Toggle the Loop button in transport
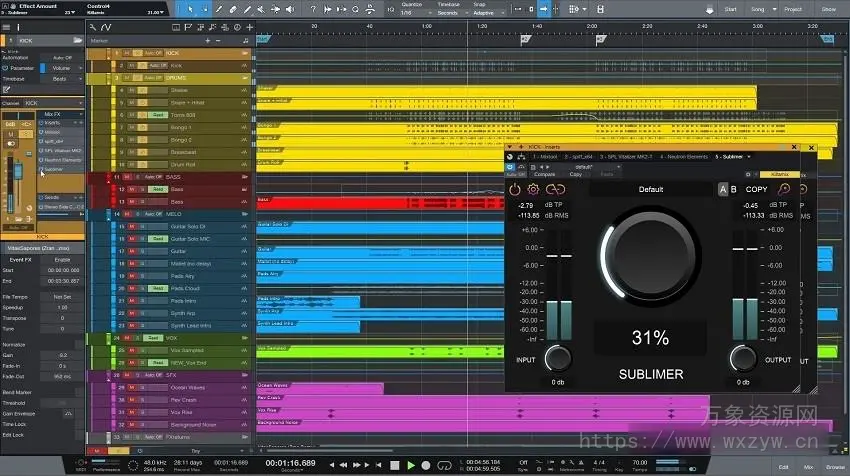Viewport: 850px width, 476px height. [x=443, y=465]
